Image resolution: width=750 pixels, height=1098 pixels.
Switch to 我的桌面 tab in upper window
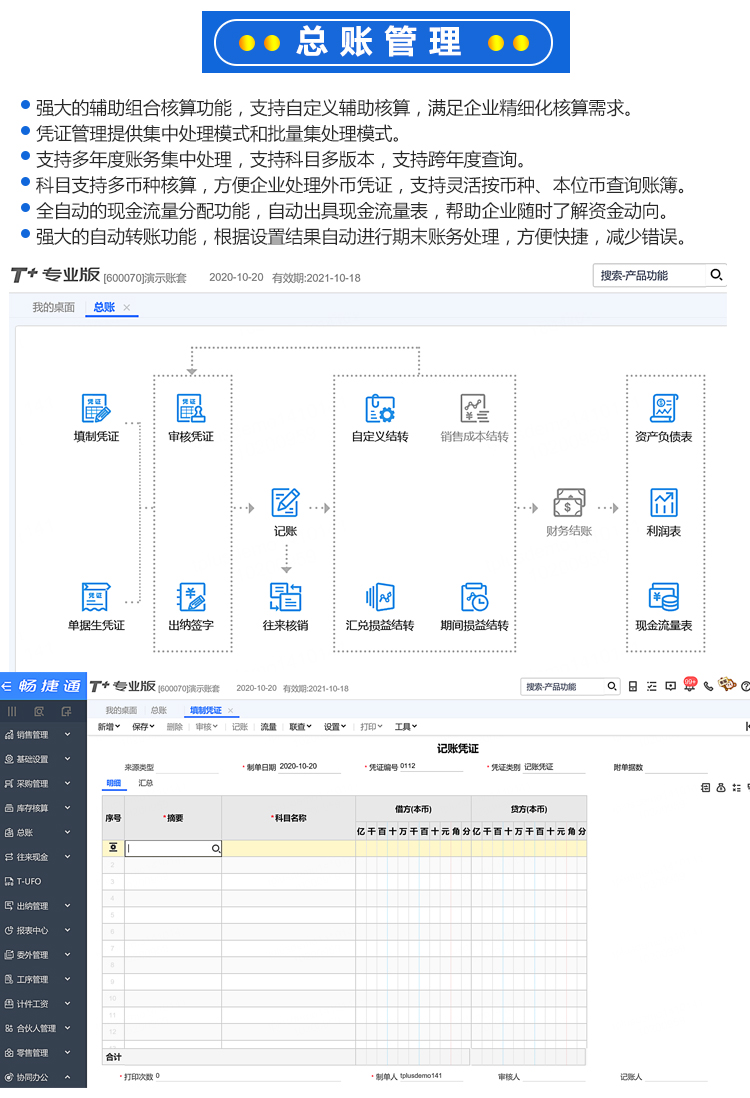click(x=53, y=307)
